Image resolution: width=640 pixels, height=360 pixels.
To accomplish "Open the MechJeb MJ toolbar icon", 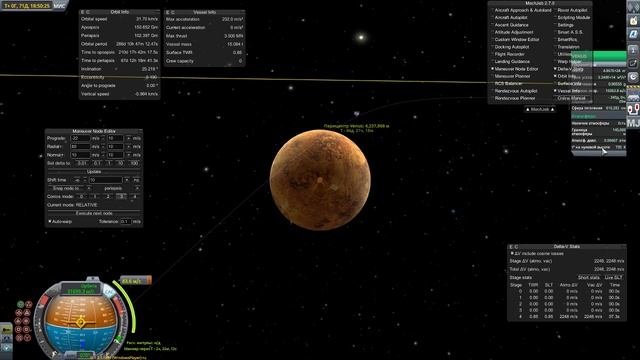I will [x=633, y=123].
